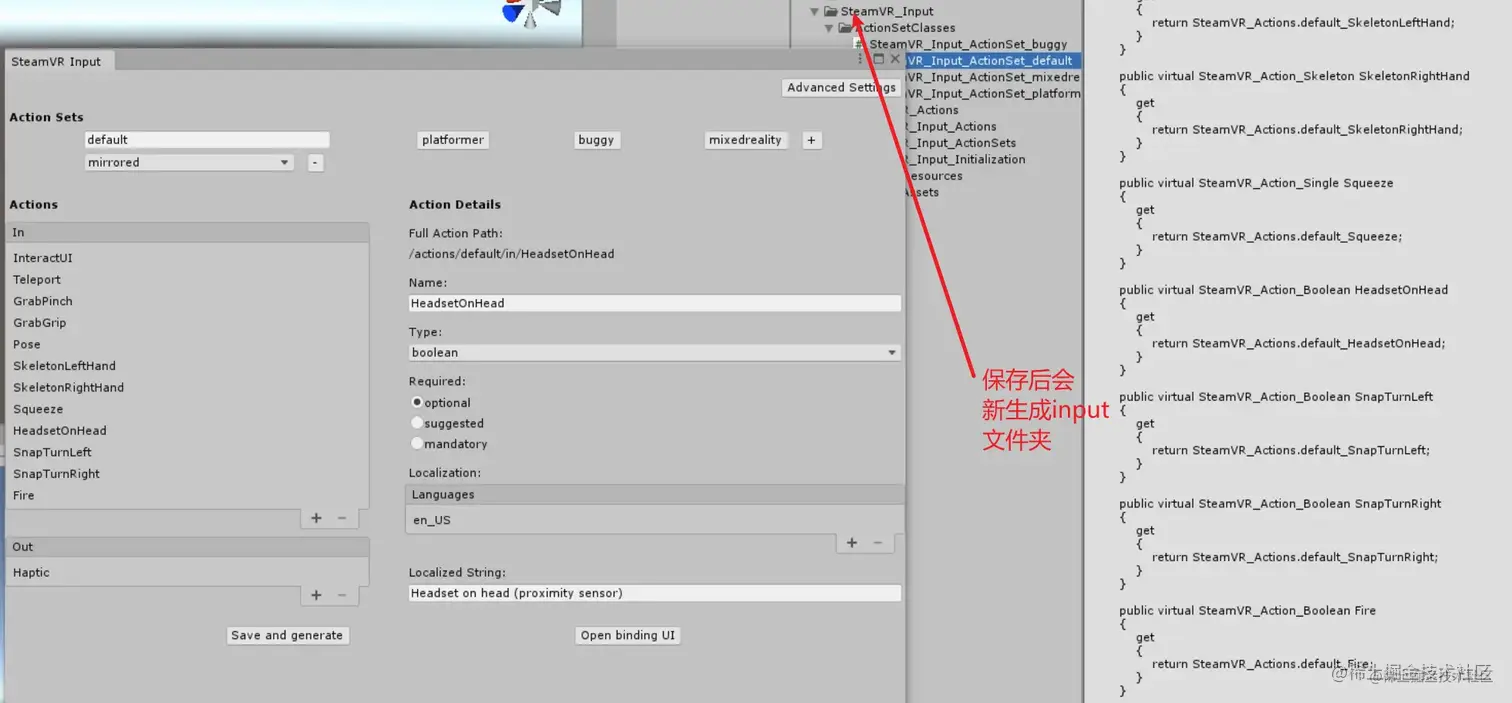
Task: Click the In actions list header
Action: click(187, 232)
